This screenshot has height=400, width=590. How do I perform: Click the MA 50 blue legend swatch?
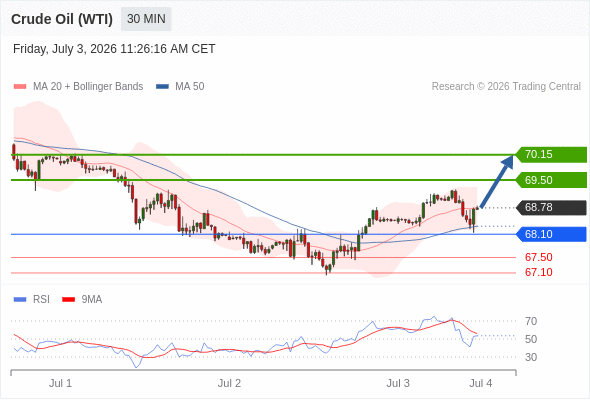click(162, 87)
